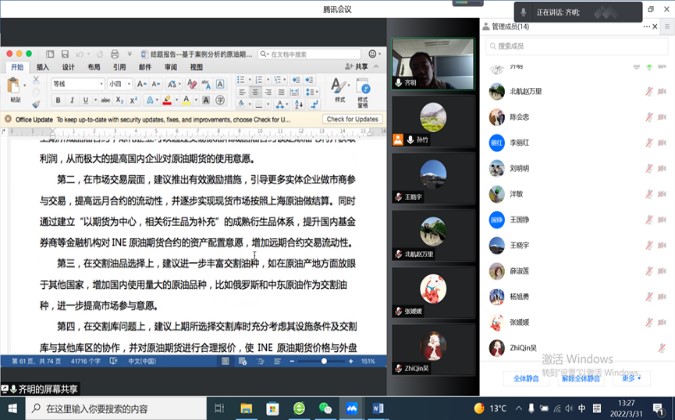Center-align the paragraph text
Image resolution: width=675 pixels, height=420 pixels.
pyautogui.click(x=255, y=93)
